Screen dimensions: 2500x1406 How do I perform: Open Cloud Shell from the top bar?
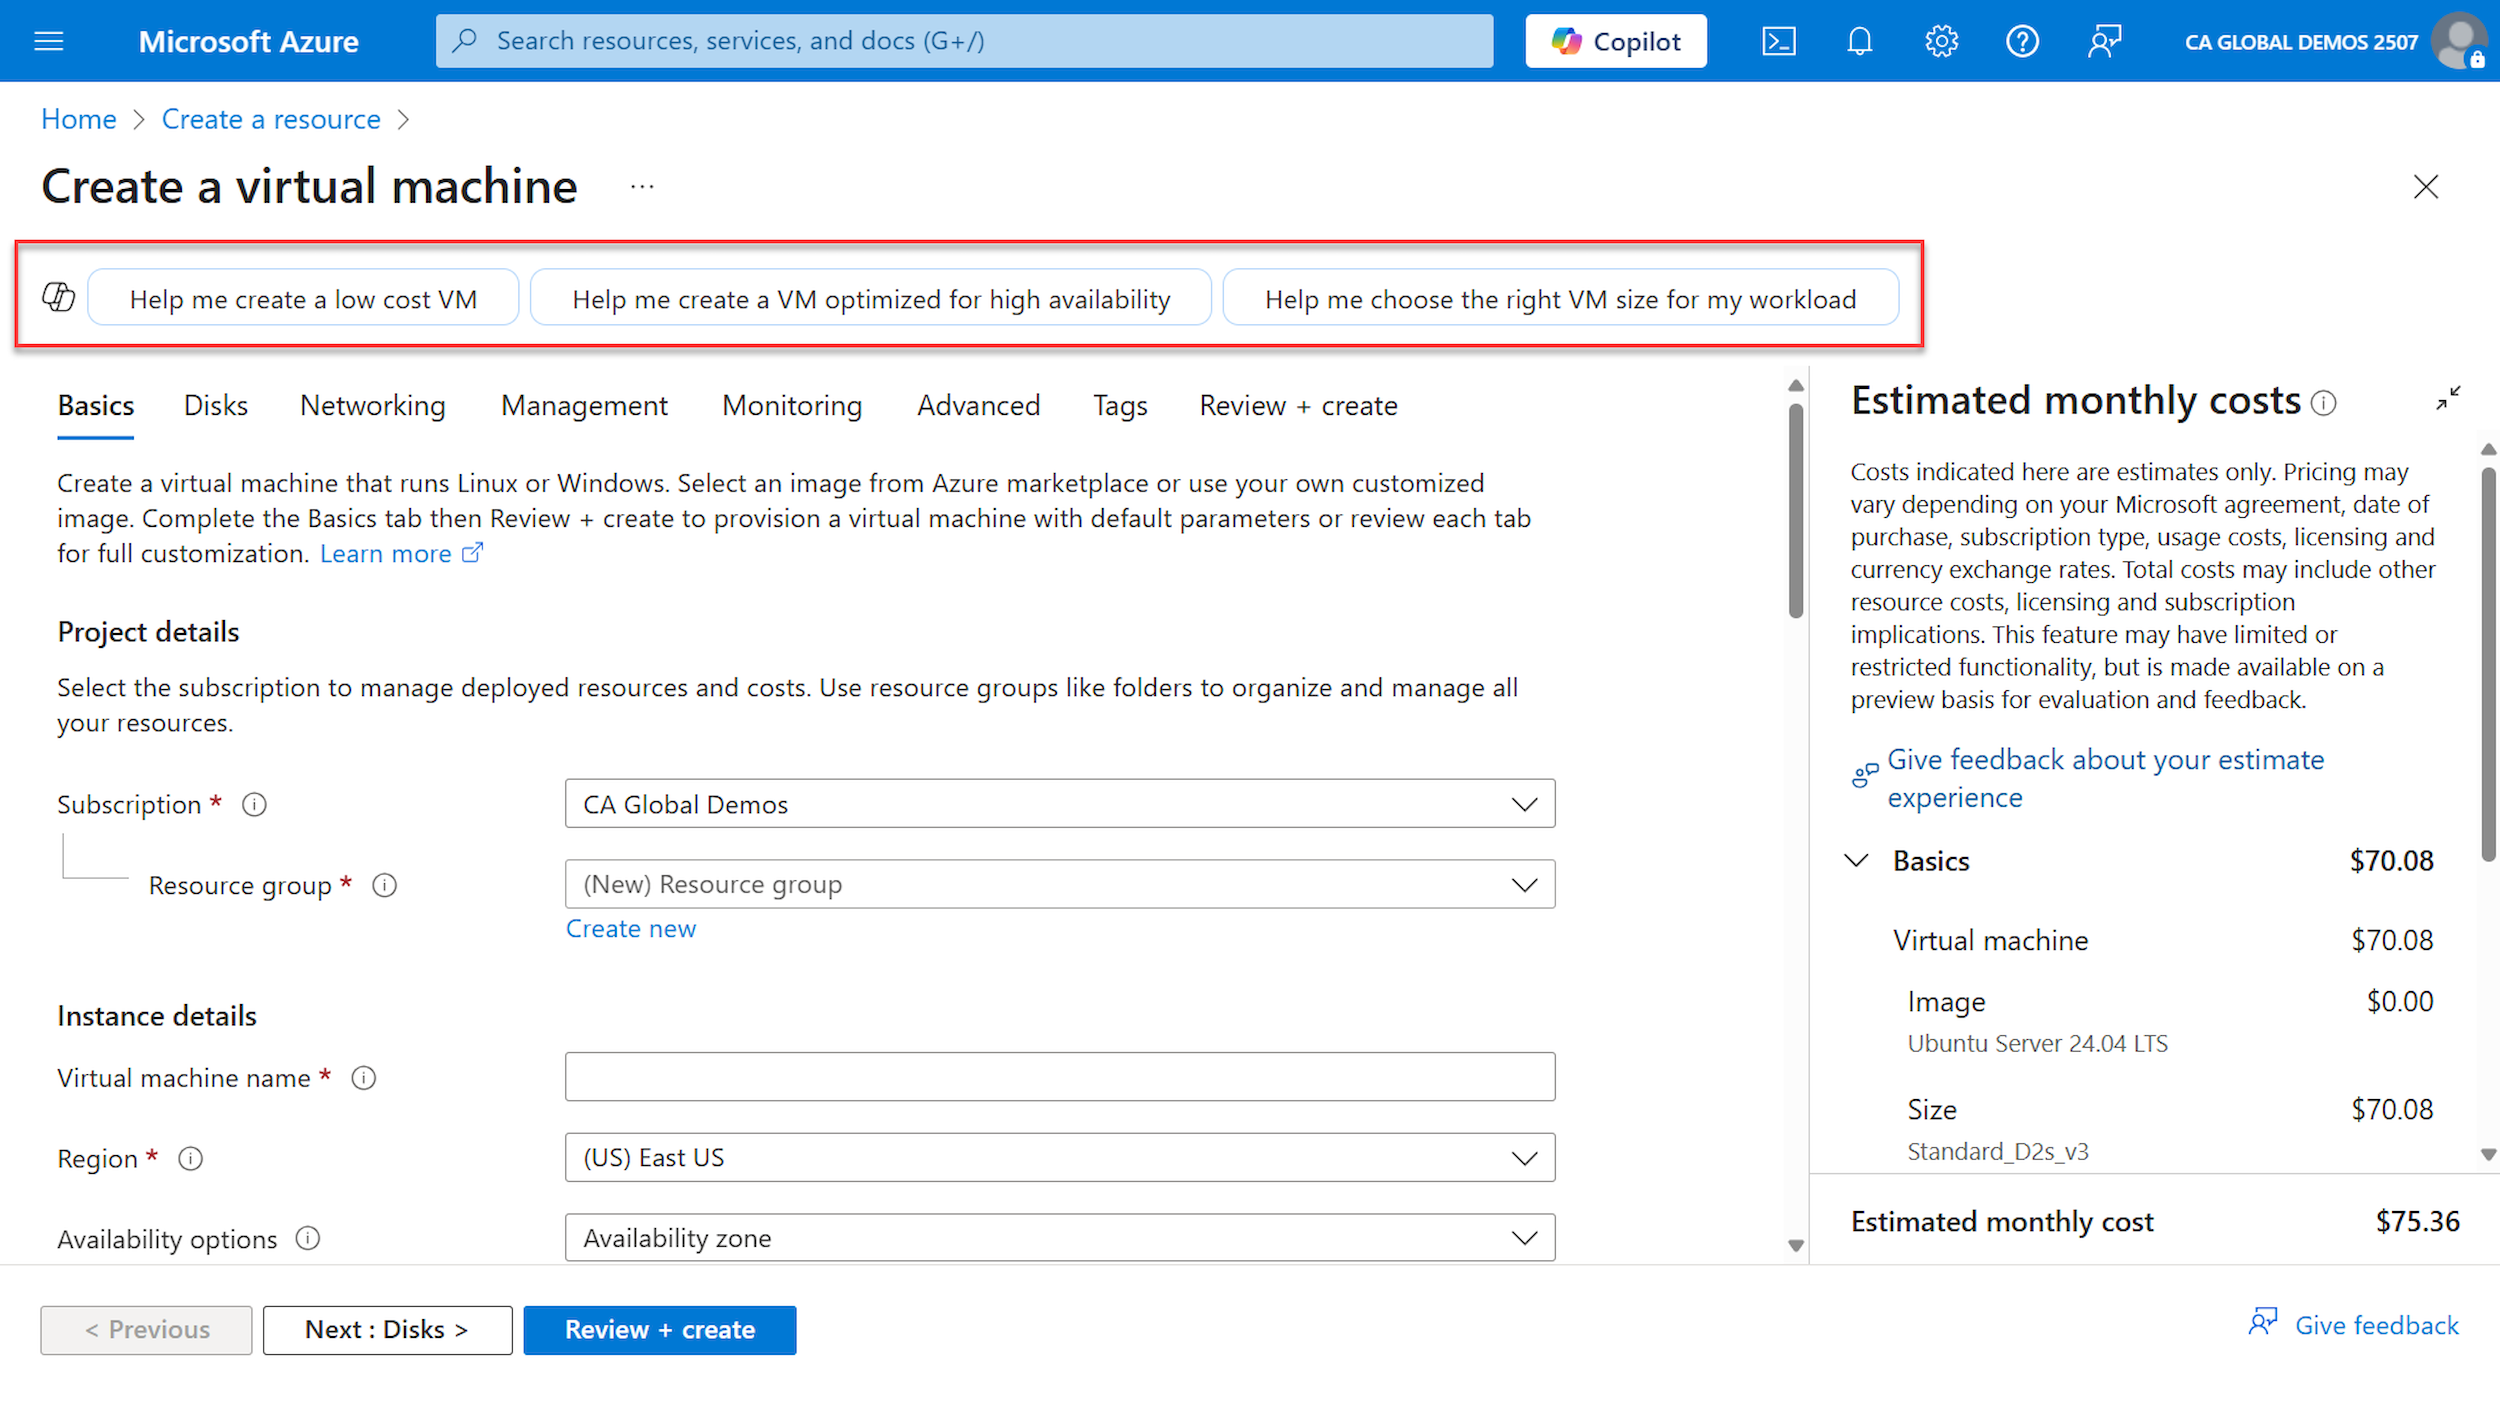(x=1779, y=41)
